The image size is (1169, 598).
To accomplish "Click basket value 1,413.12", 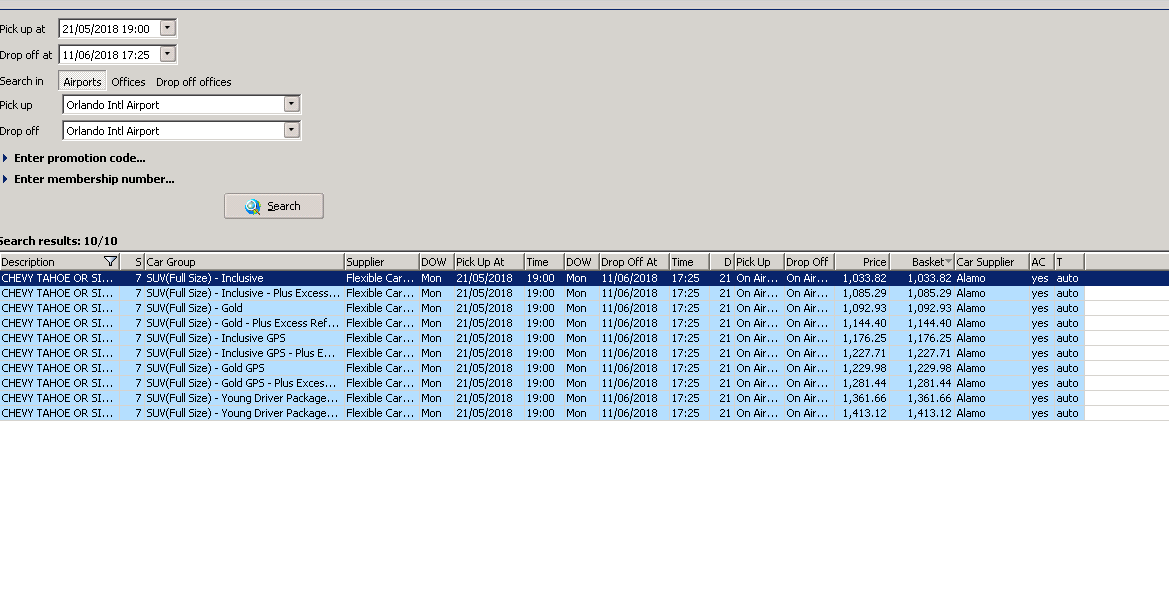I will [x=929, y=413].
